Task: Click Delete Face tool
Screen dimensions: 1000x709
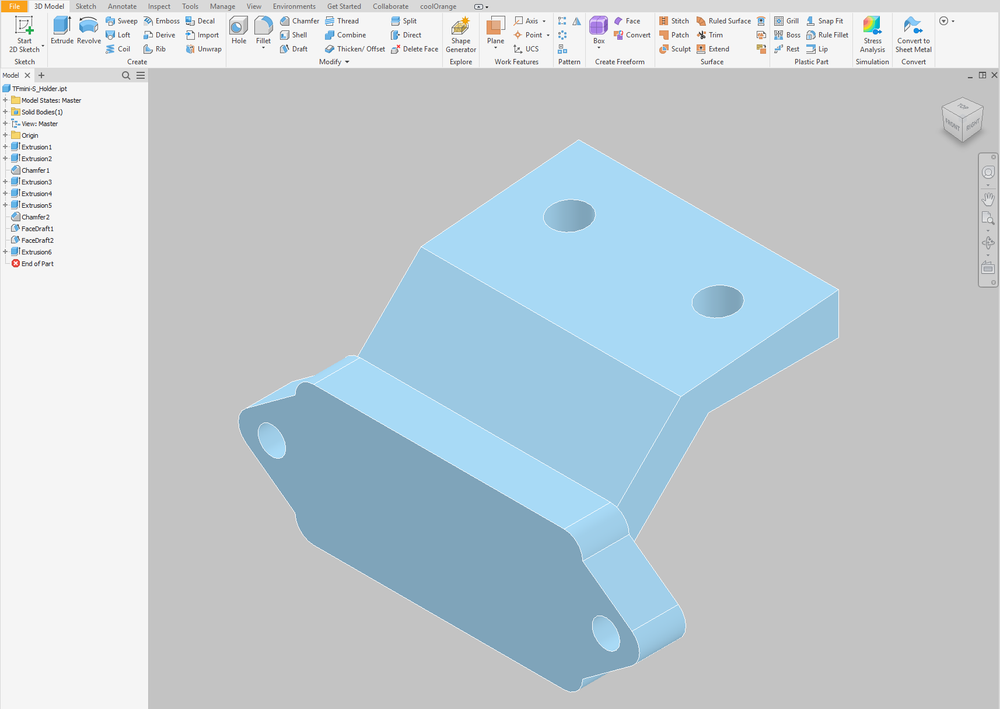Action: pos(414,49)
